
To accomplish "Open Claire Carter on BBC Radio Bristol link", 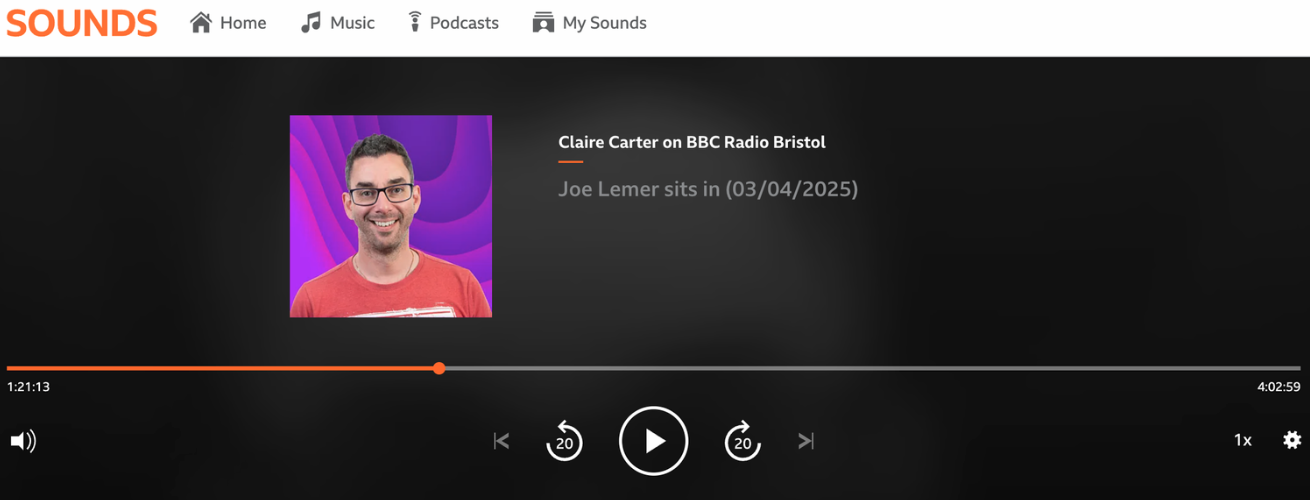I will click(x=692, y=142).
